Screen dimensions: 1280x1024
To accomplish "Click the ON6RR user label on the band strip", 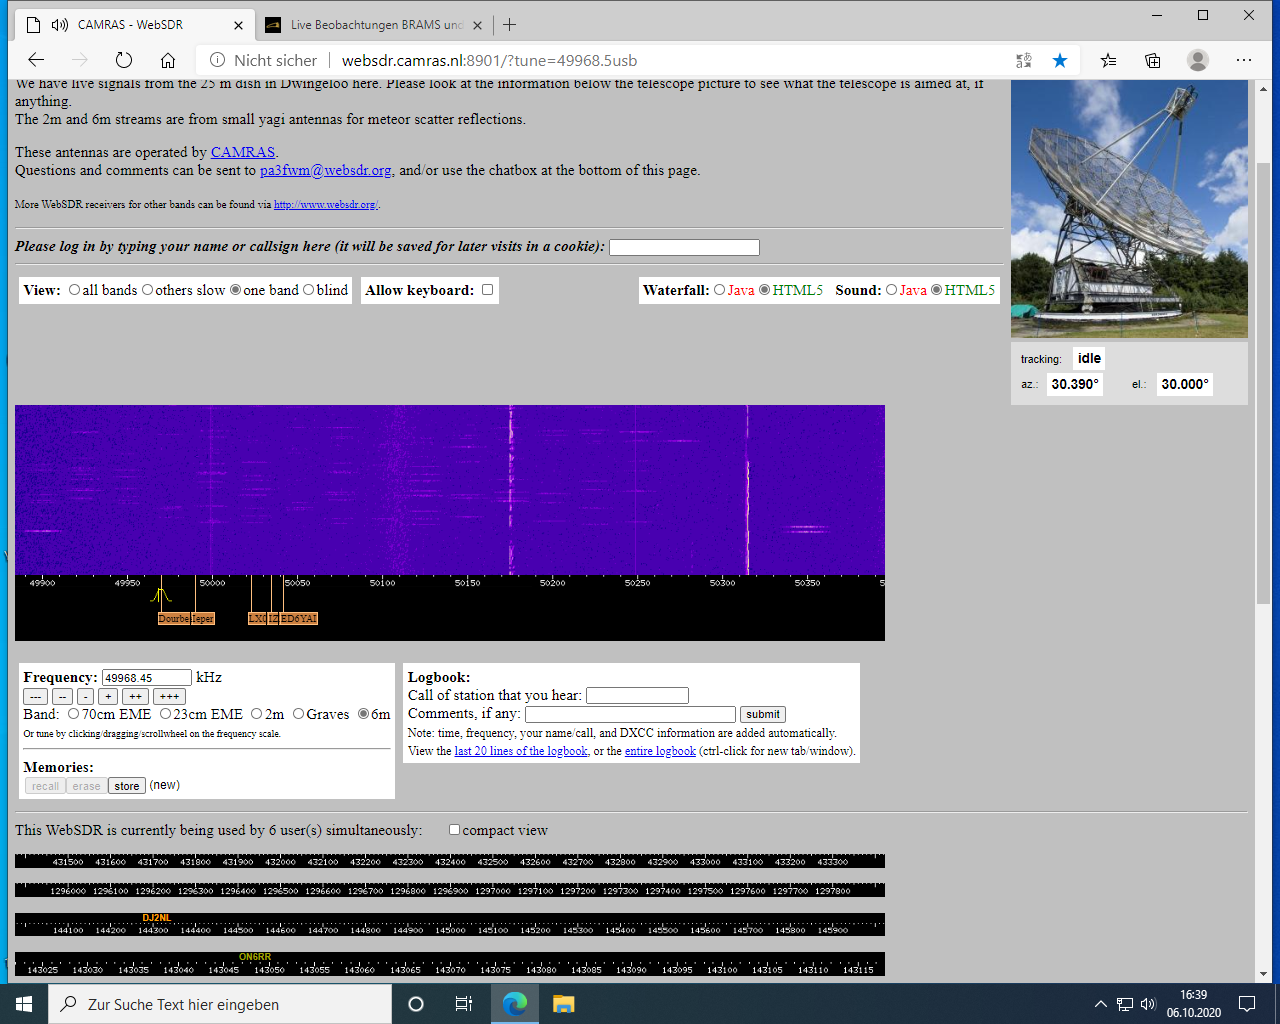I will coord(255,957).
